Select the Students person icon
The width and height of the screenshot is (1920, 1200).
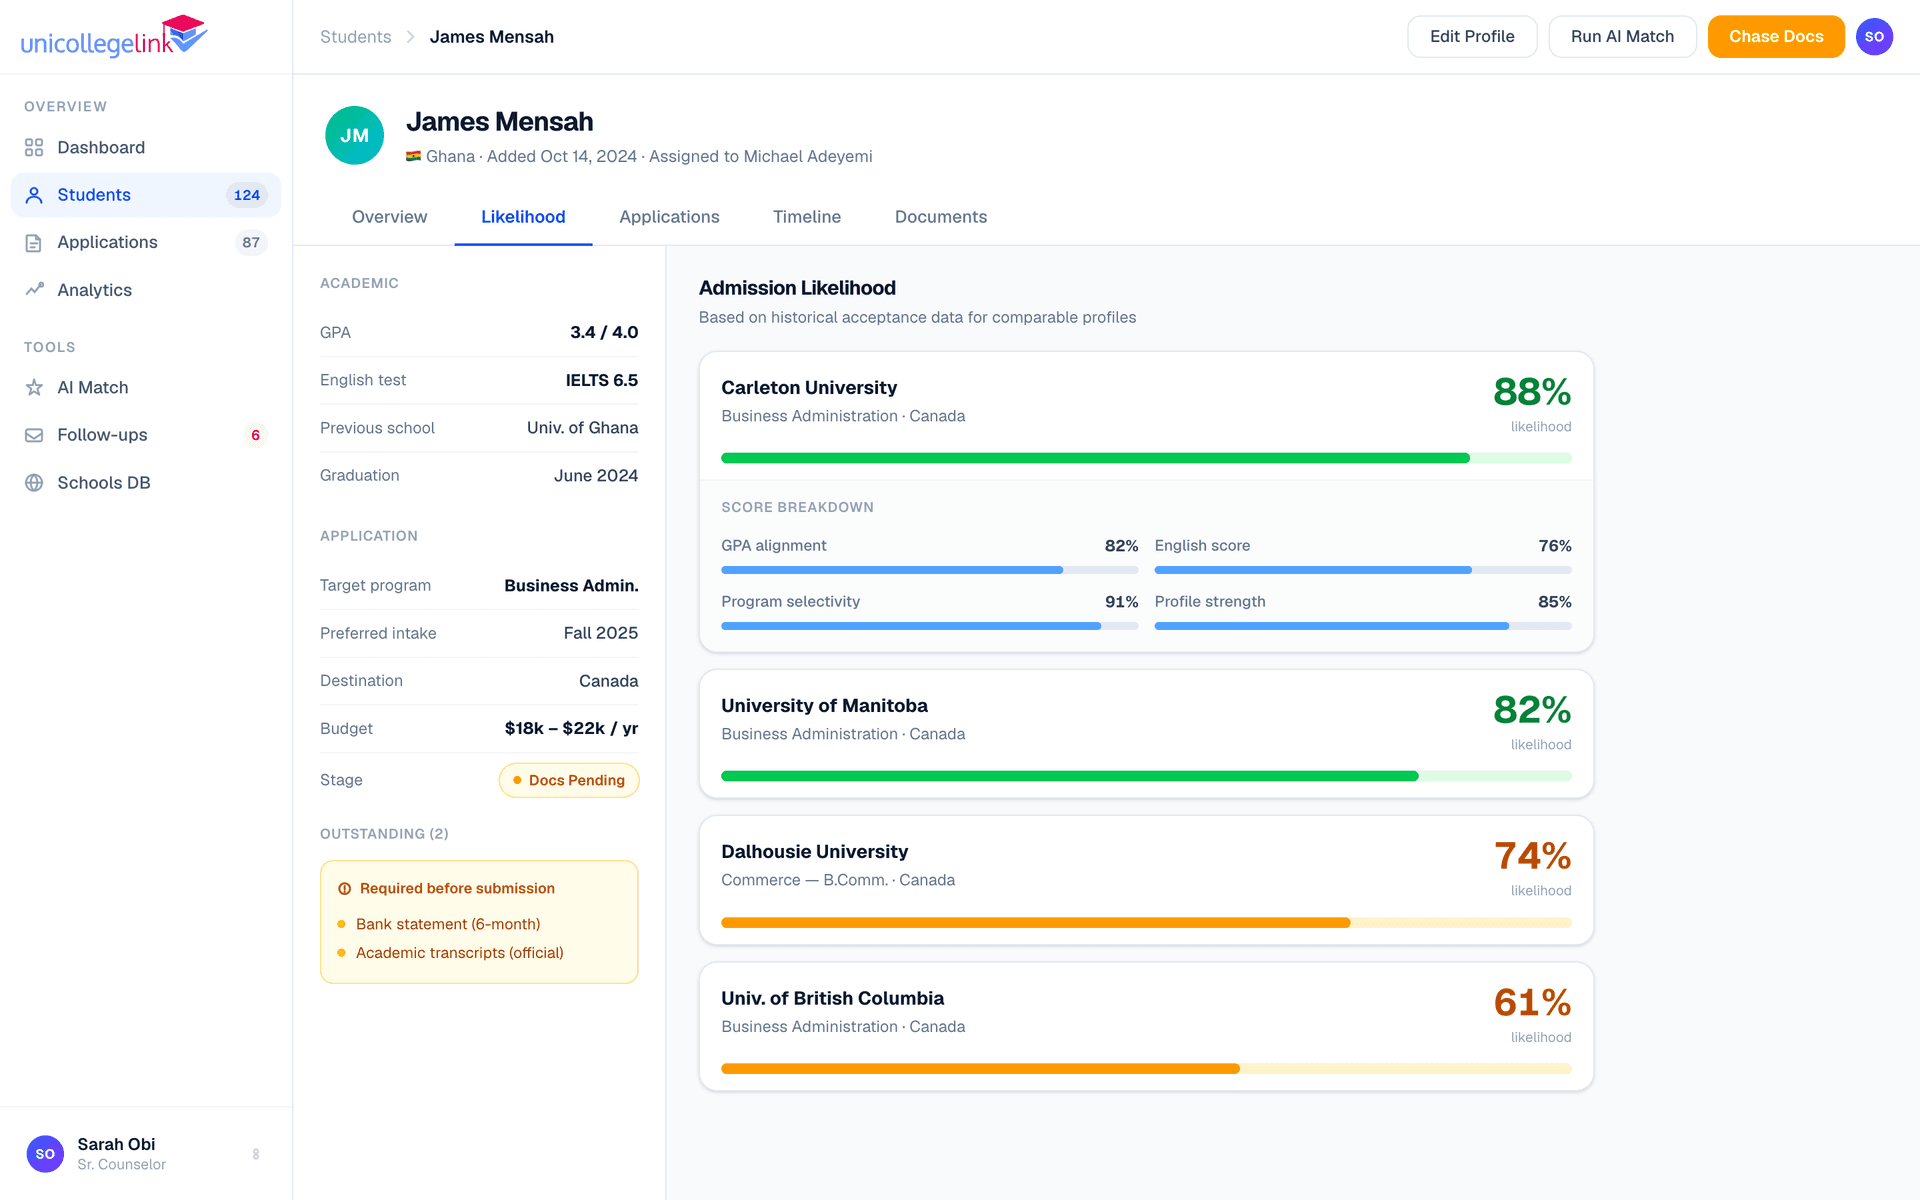point(34,195)
